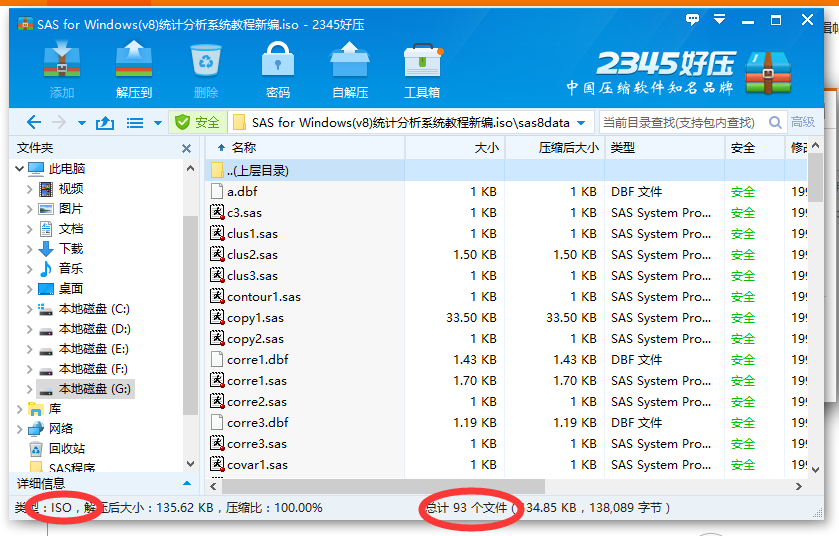839x536 pixels.
Task: Select the ..(上层目录) row
Action: click(506, 171)
